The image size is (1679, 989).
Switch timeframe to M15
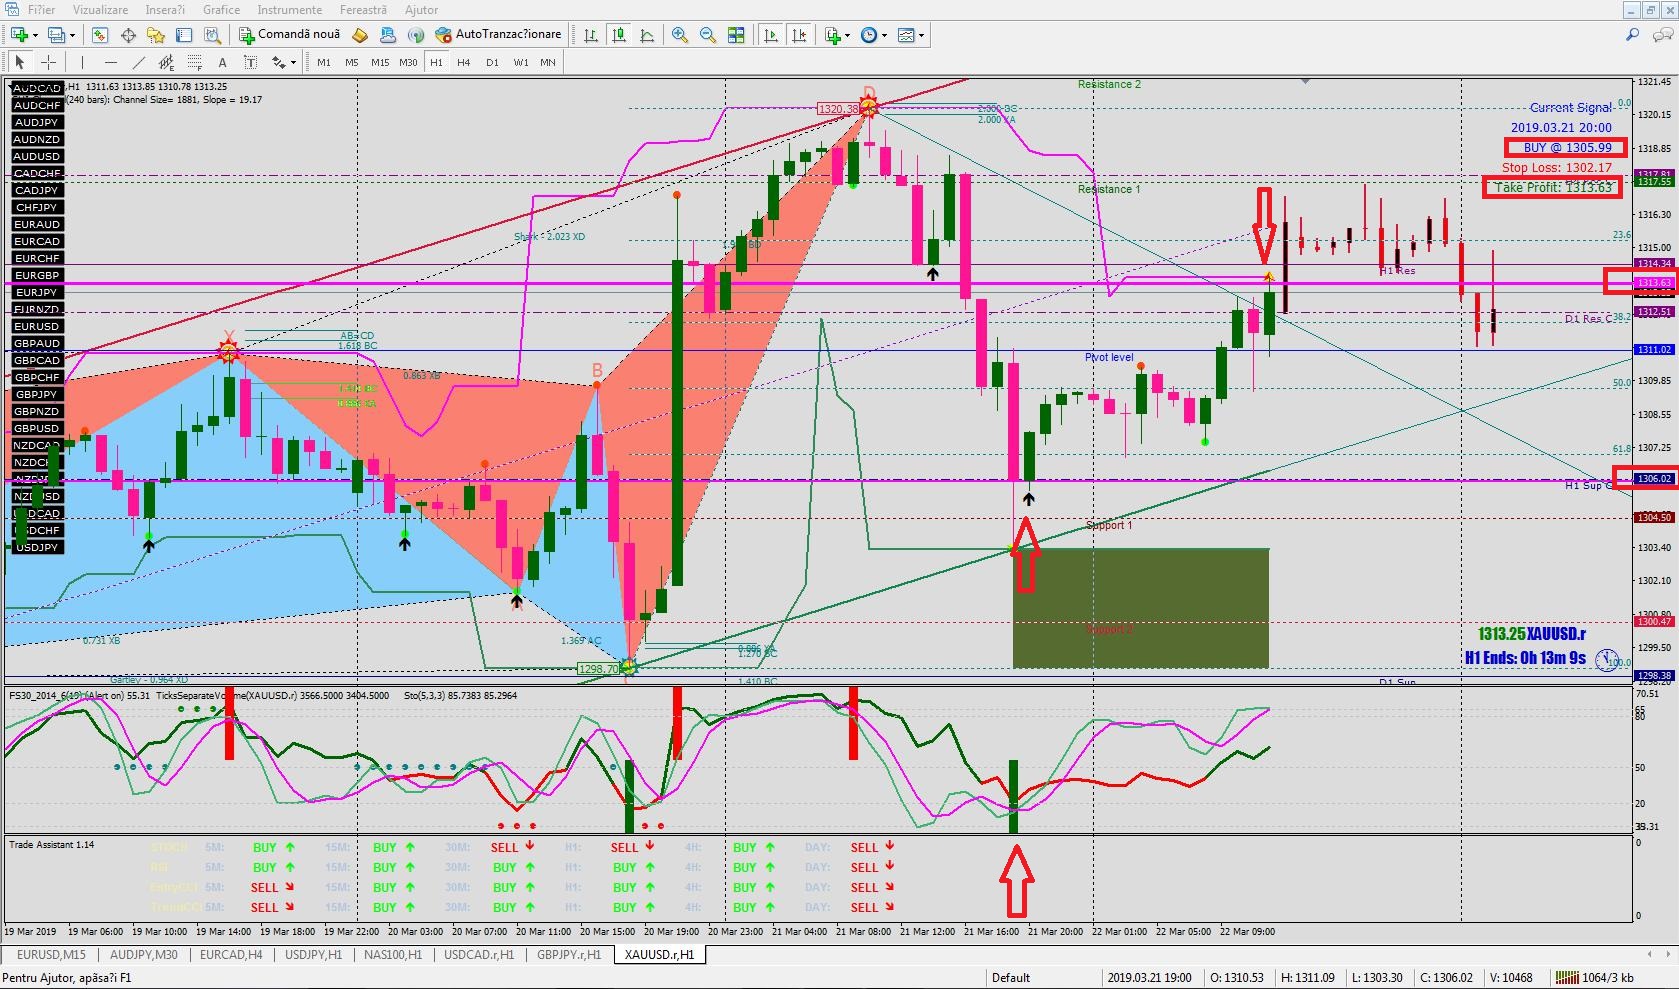click(380, 62)
